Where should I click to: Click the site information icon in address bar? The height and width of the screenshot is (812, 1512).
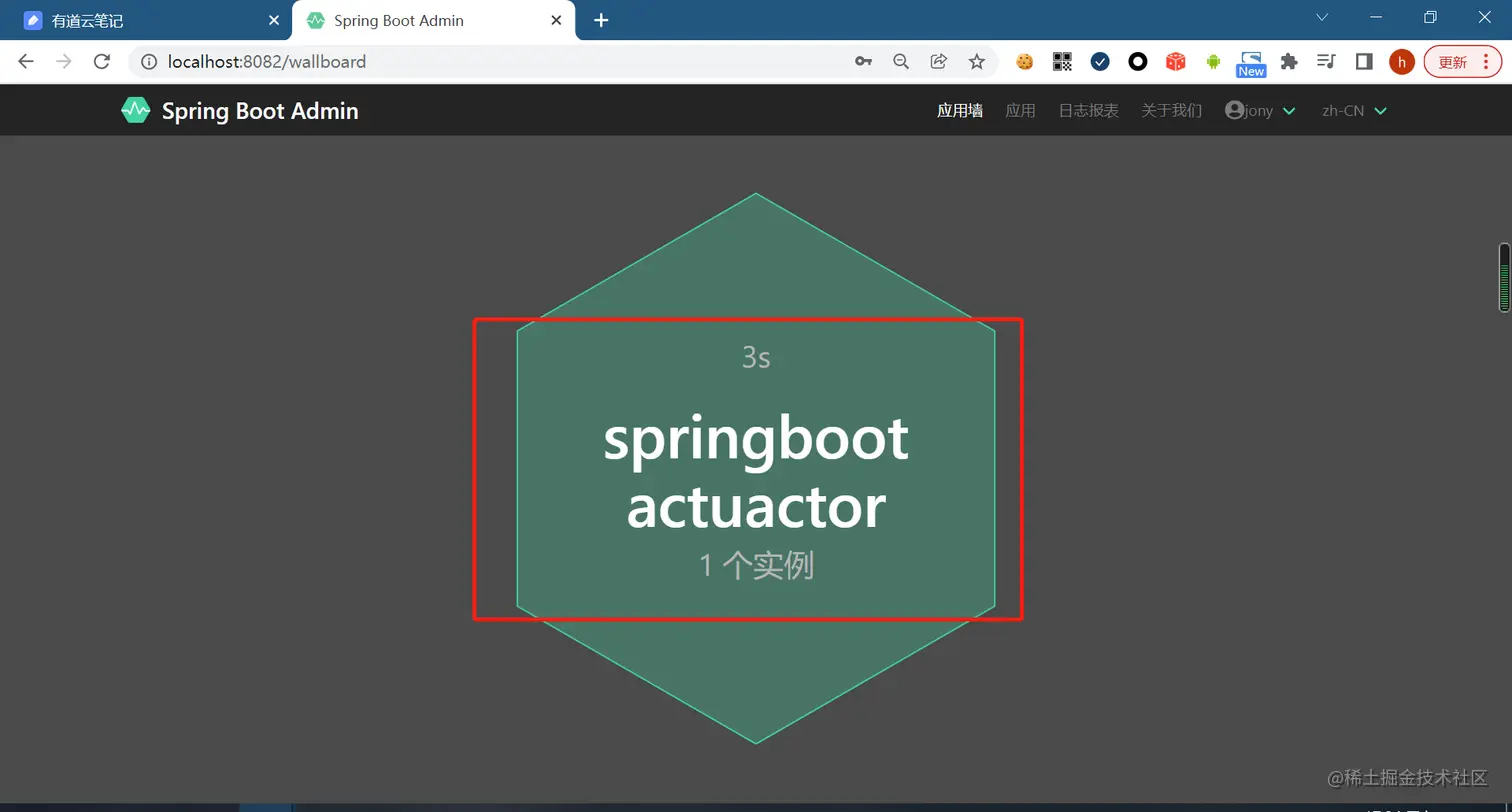[x=149, y=62]
